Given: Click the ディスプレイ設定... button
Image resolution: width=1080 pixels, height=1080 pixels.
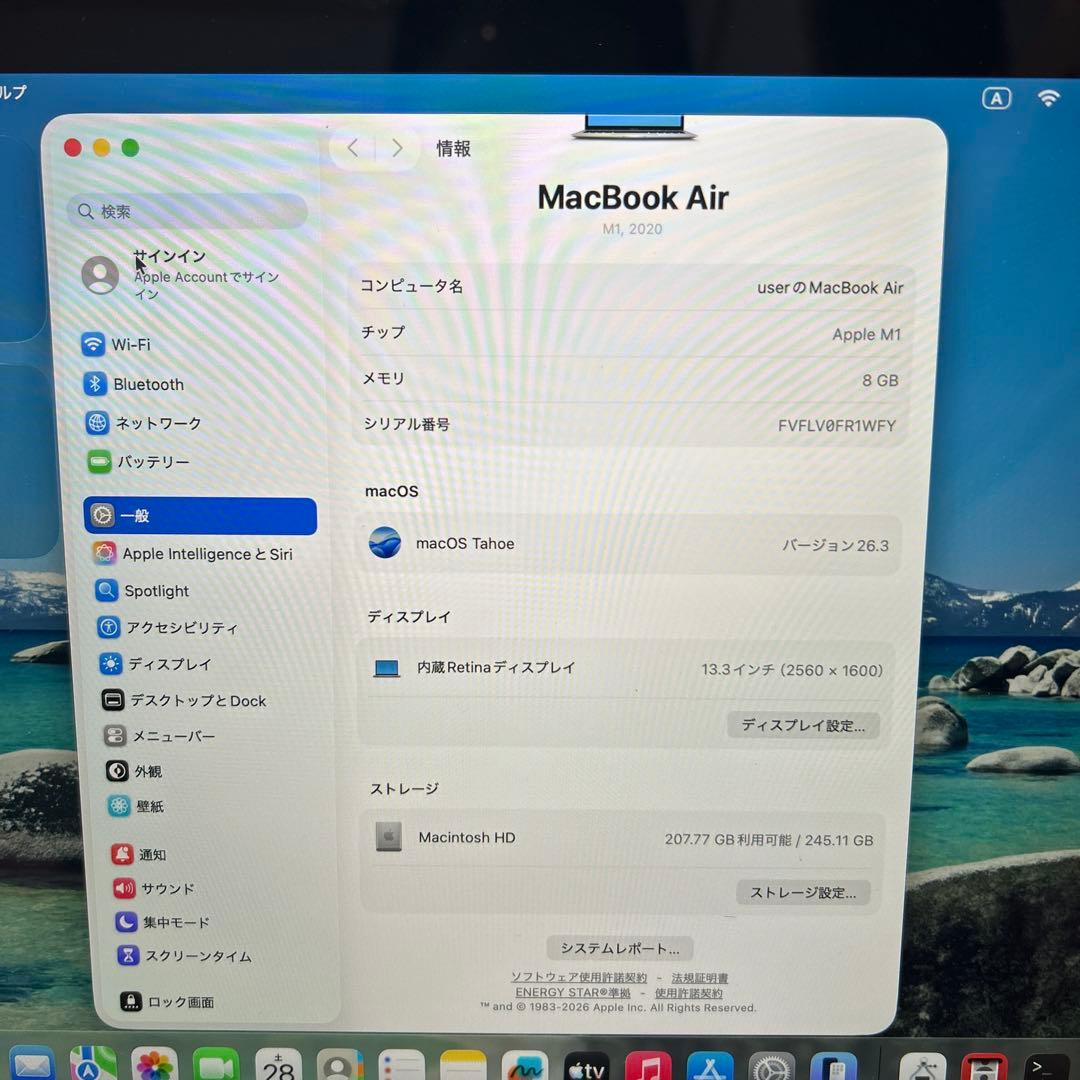Looking at the screenshot, I should (x=803, y=725).
